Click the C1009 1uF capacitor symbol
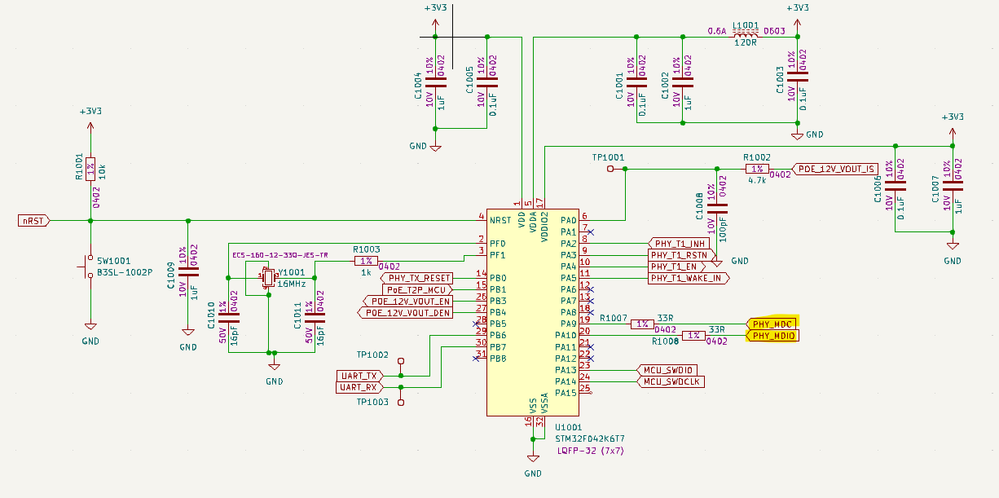The width and height of the screenshot is (999, 498). point(188,271)
